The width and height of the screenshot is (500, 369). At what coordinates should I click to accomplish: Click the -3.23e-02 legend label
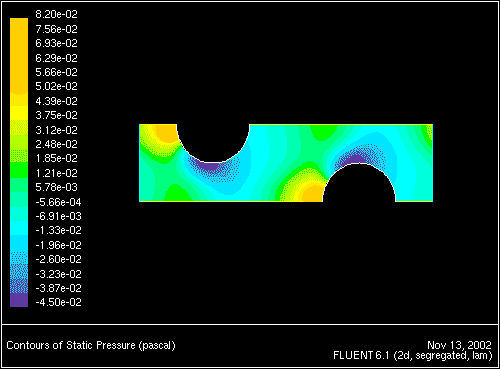(x=58, y=274)
